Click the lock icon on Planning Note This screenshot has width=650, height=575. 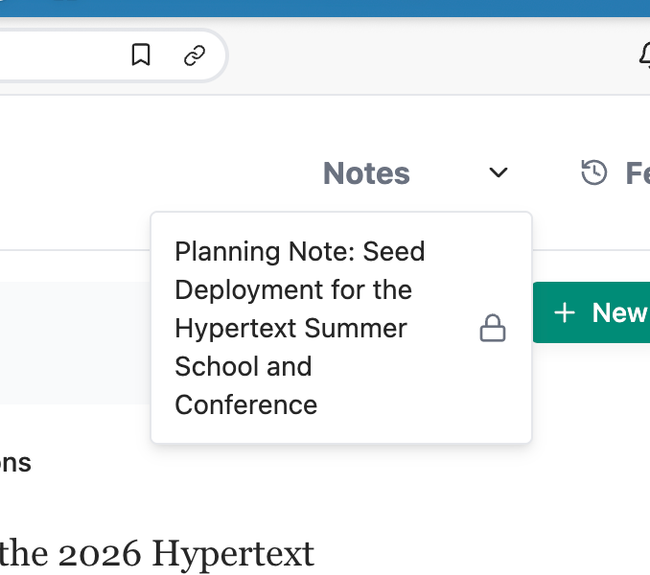click(492, 328)
